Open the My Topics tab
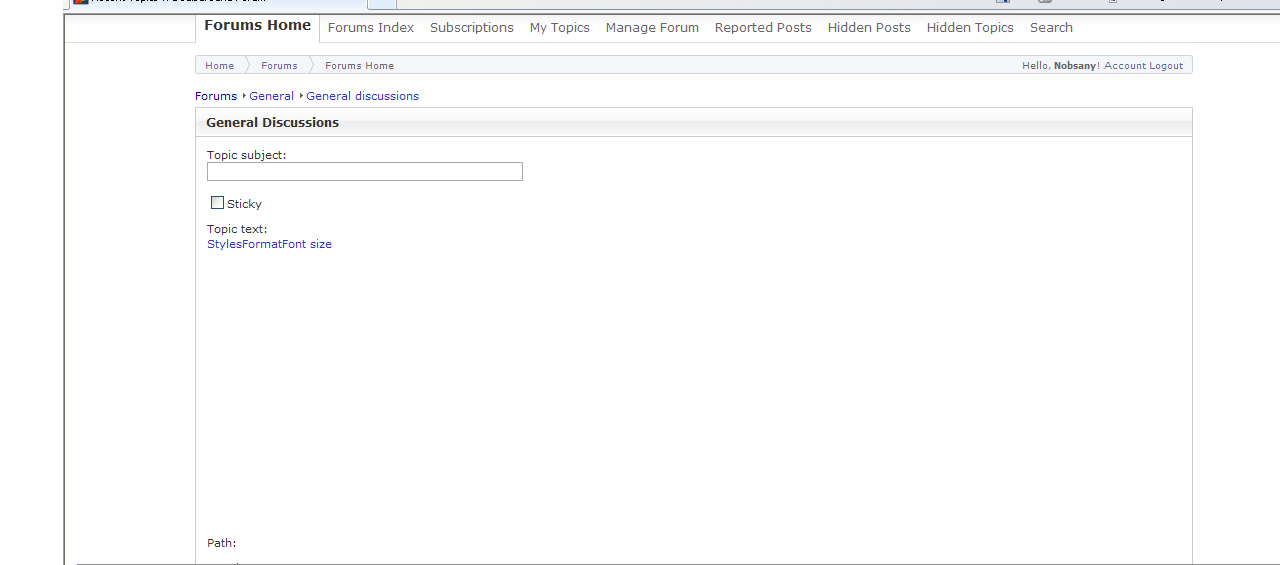Image resolution: width=1280 pixels, height=565 pixels. coord(559,28)
